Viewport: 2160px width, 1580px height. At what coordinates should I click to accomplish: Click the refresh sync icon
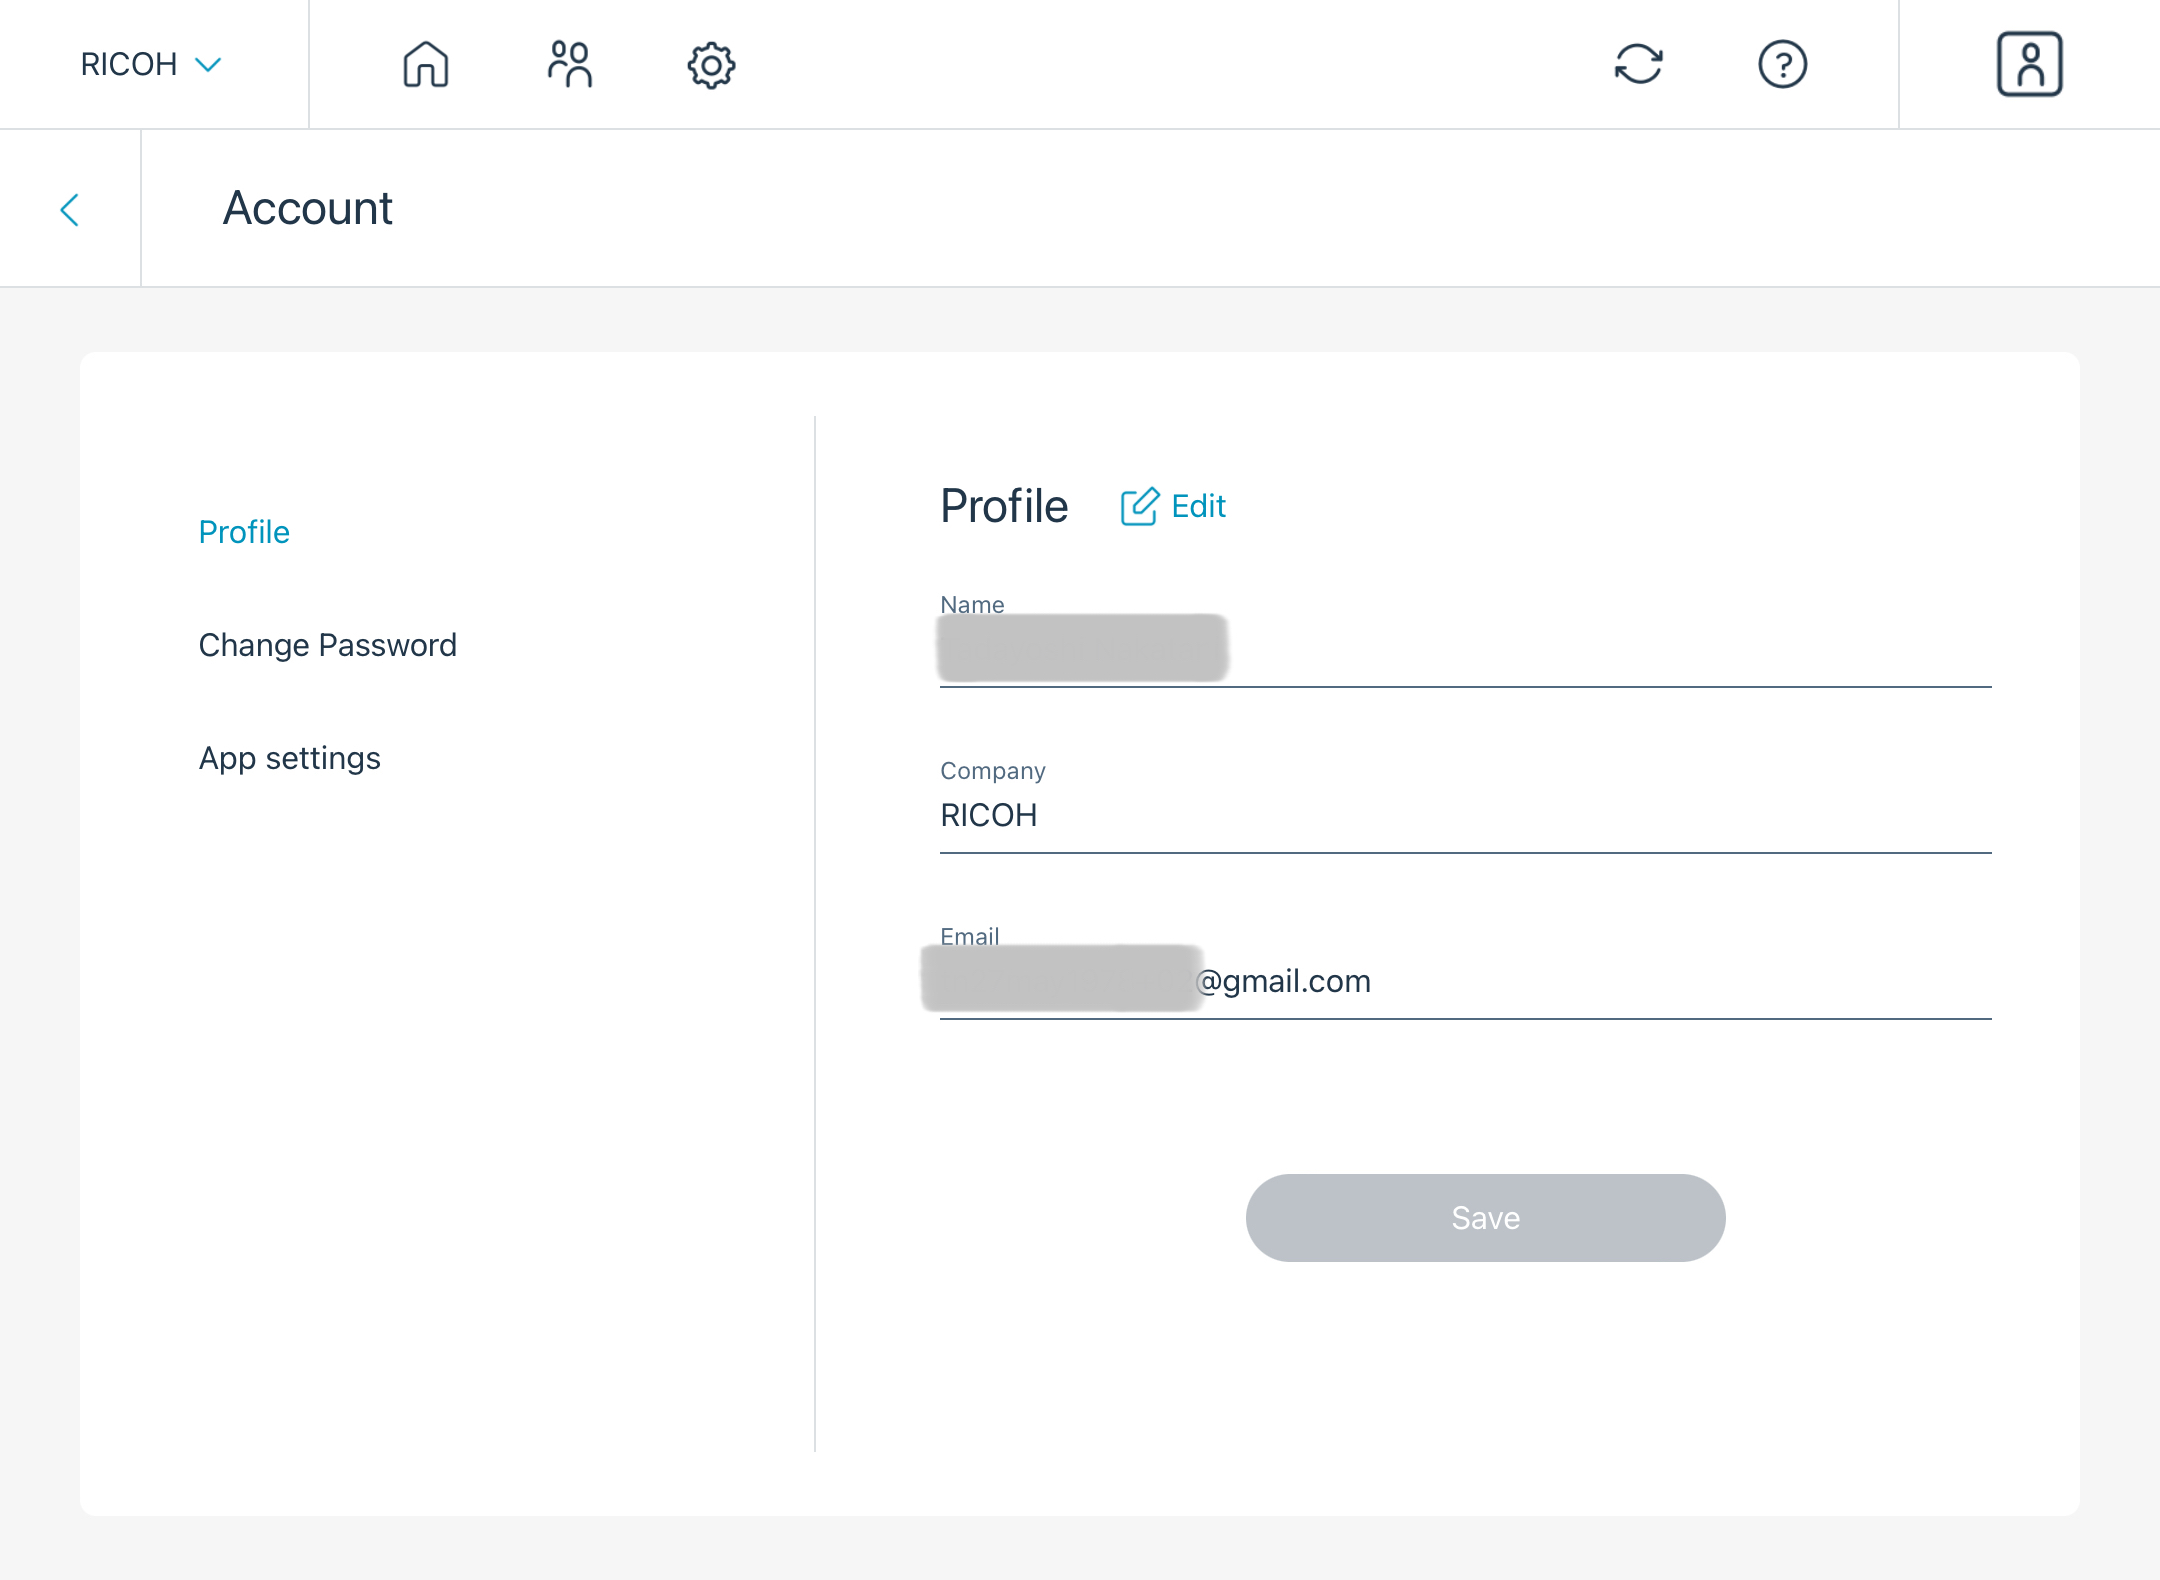pos(1638,65)
